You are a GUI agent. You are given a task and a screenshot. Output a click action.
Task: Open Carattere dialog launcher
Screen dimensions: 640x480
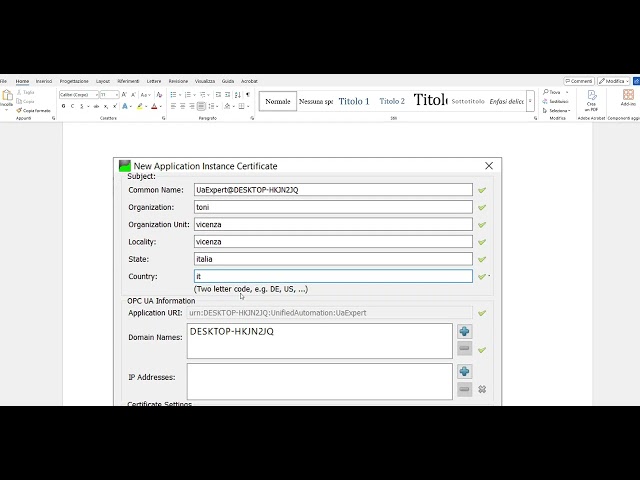pos(164,118)
